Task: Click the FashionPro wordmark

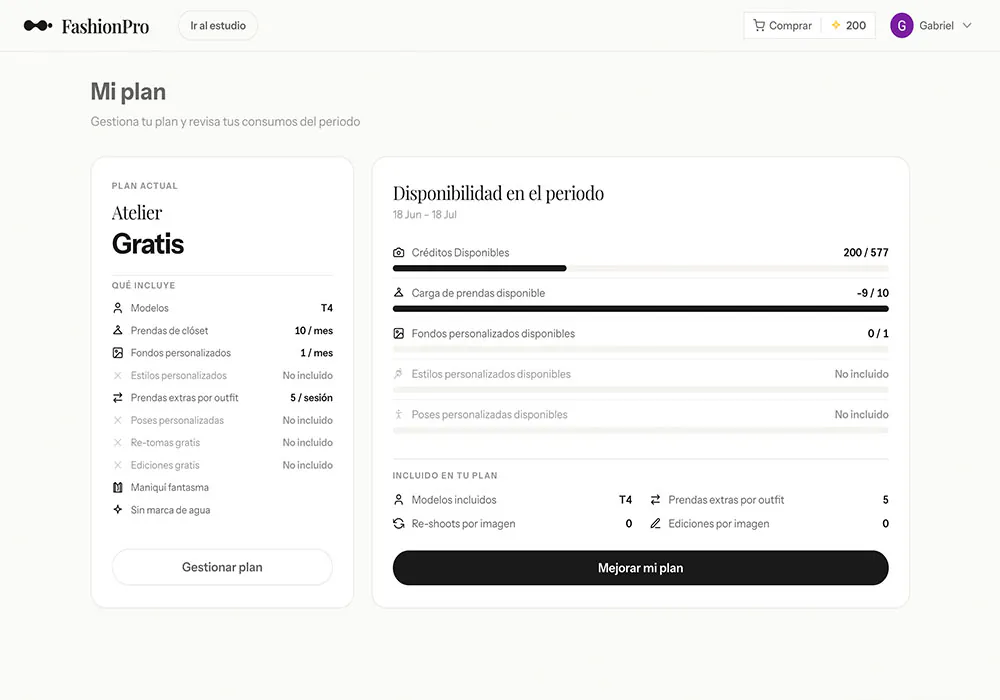Action: pos(105,26)
